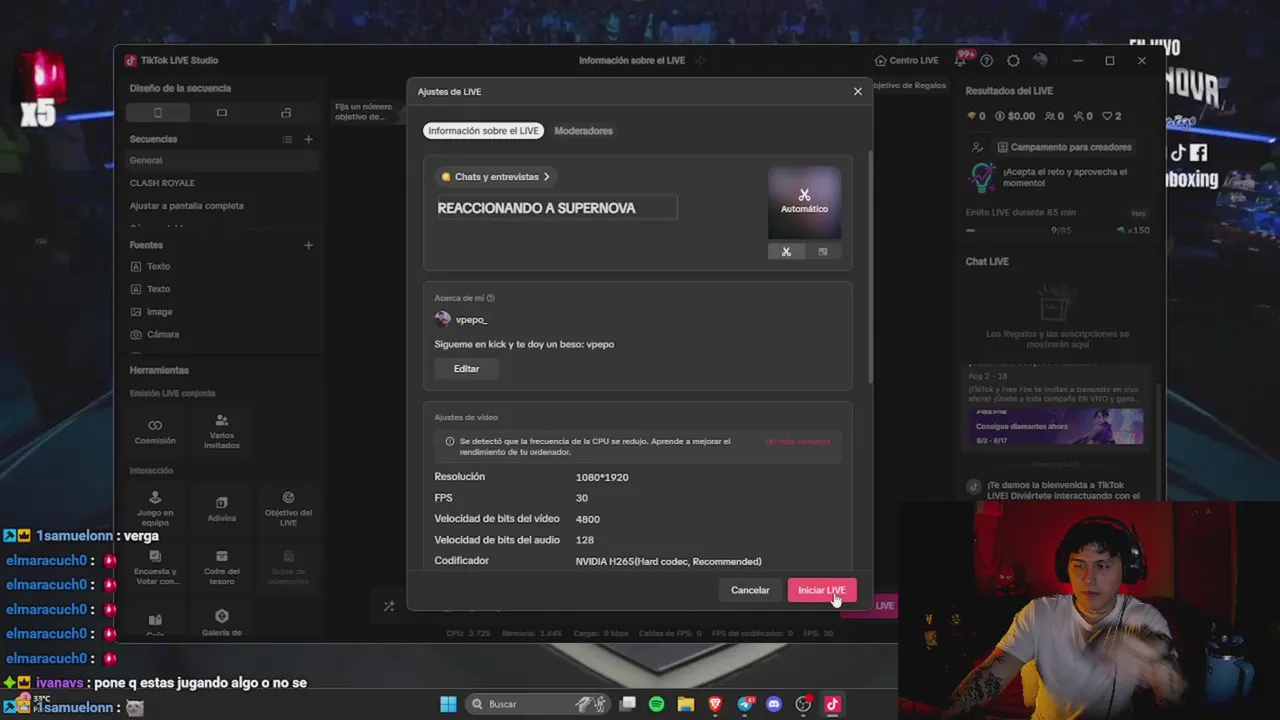Open the Juego en equipo tool
The image size is (1280, 720).
(155, 507)
